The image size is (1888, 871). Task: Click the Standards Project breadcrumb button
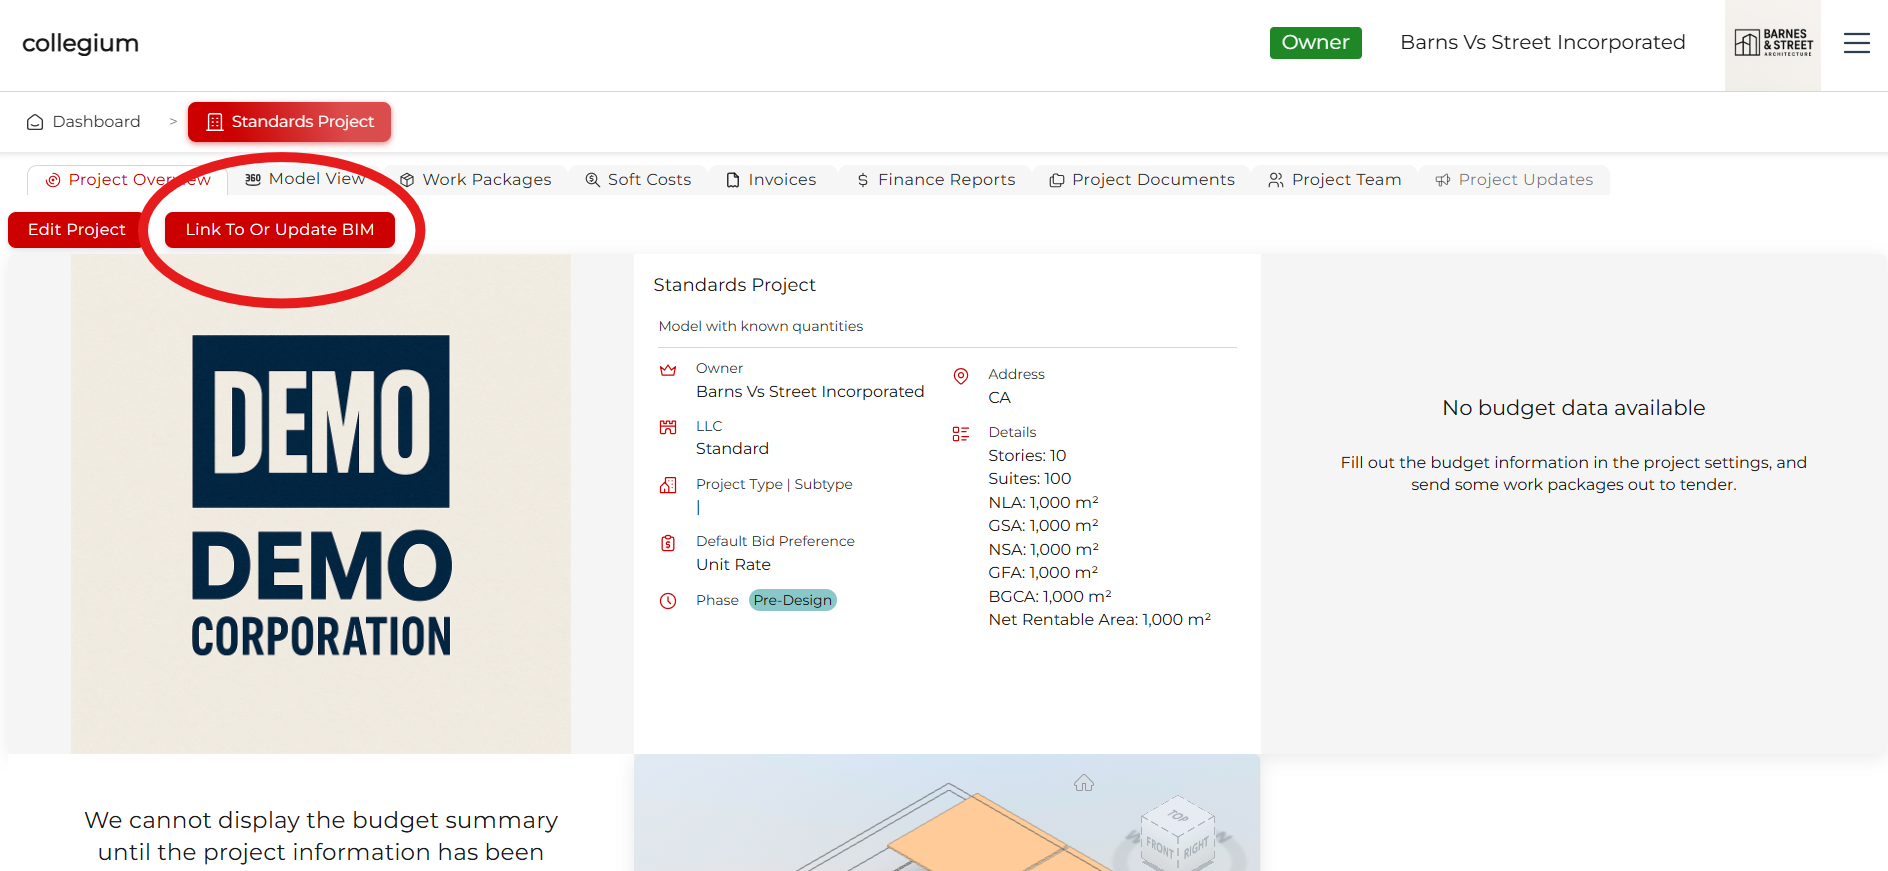tap(290, 122)
